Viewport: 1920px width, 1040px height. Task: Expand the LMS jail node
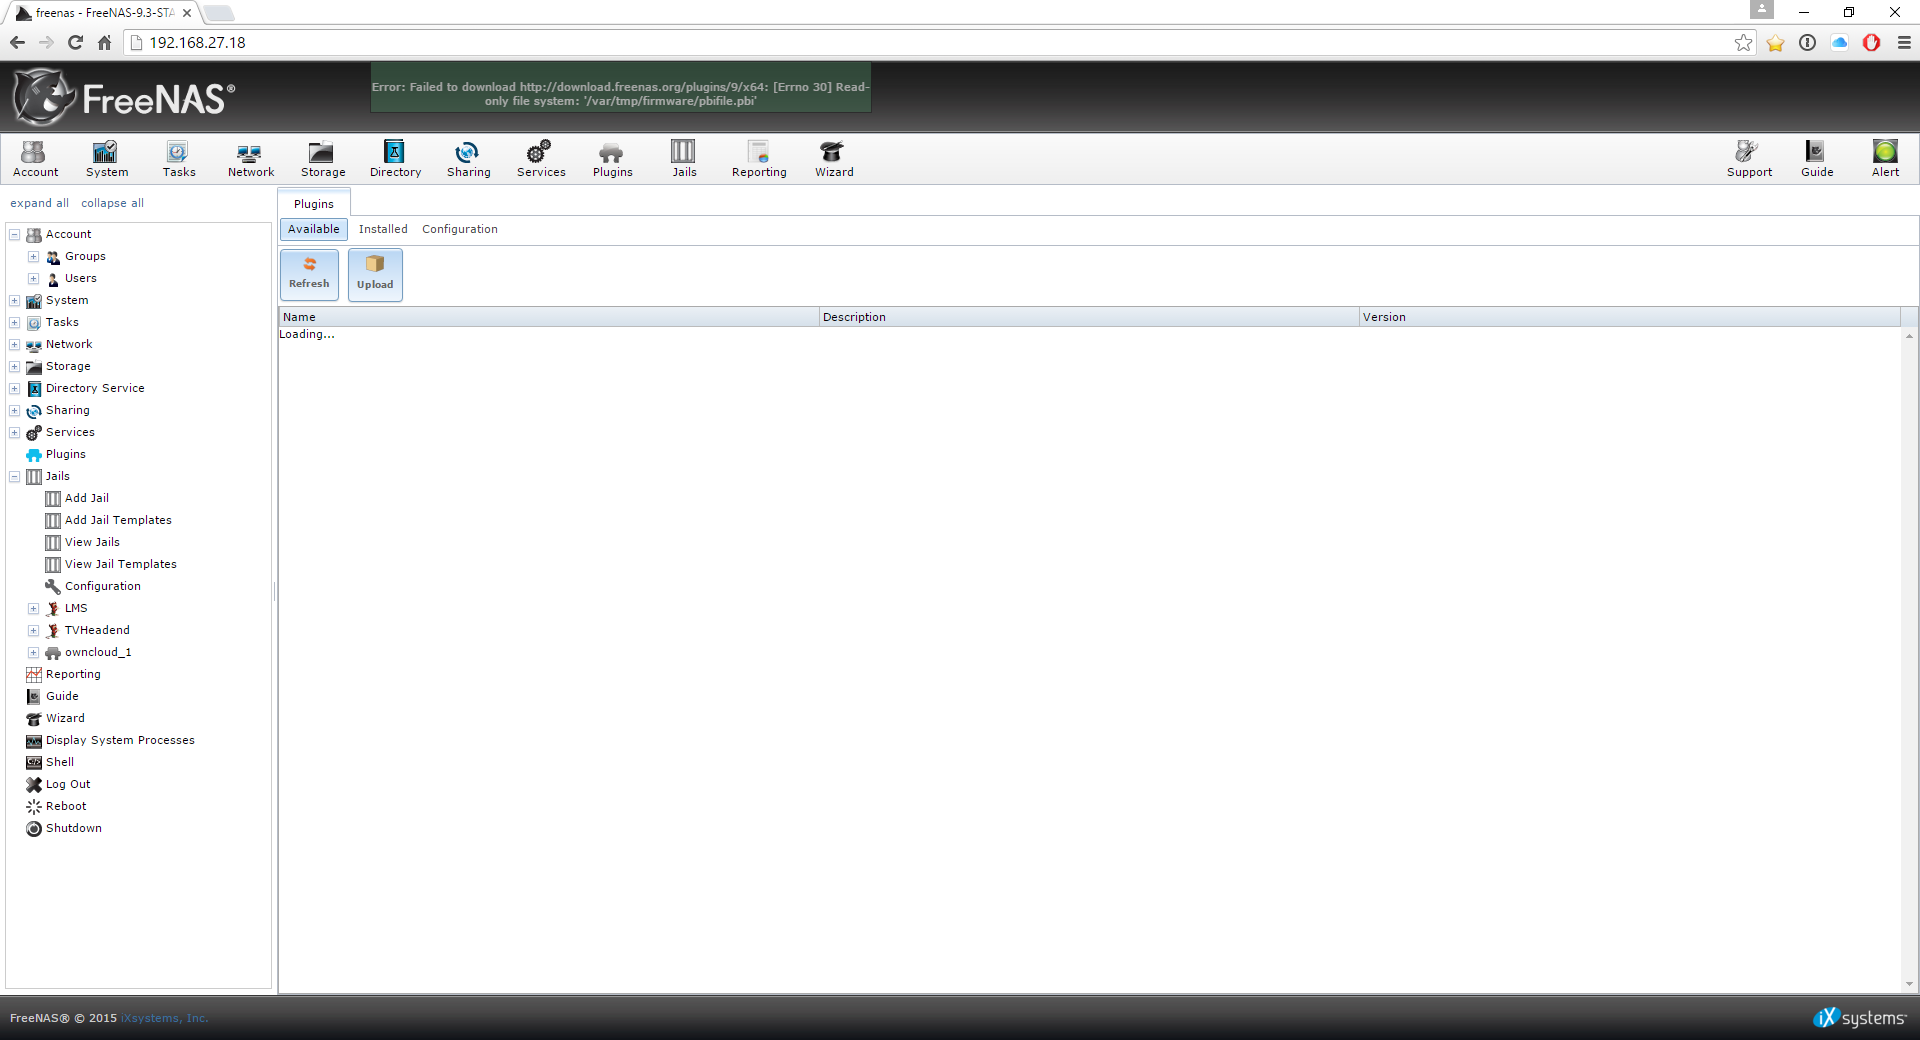point(33,609)
